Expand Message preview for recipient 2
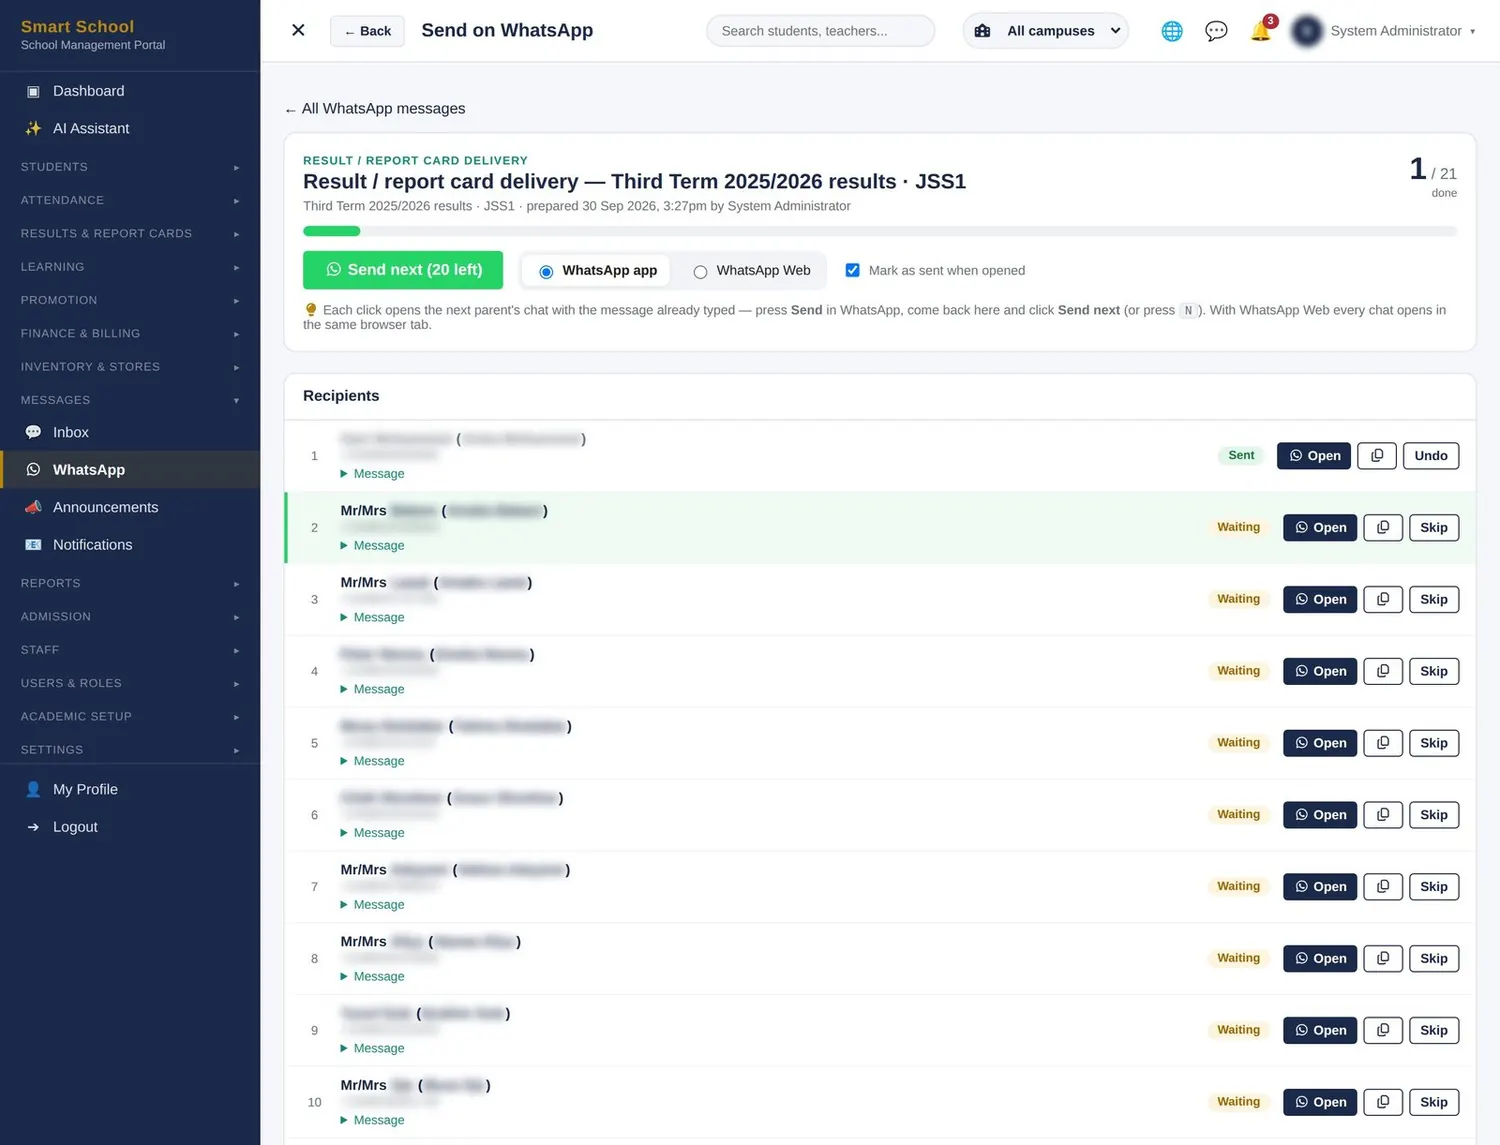 coord(373,546)
